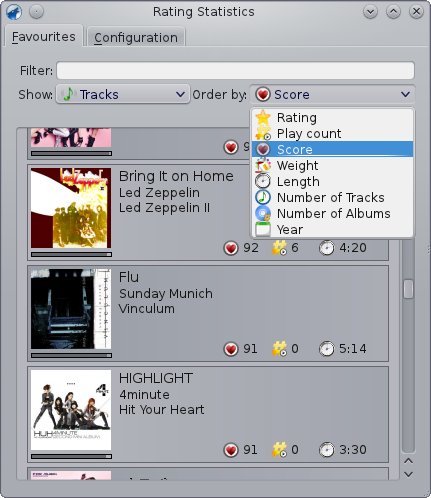Image resolution: width=431 pixels, height=498 pixels.
Task: Open the Led Zeppelin II album cover
Action: tap(71, 208)
